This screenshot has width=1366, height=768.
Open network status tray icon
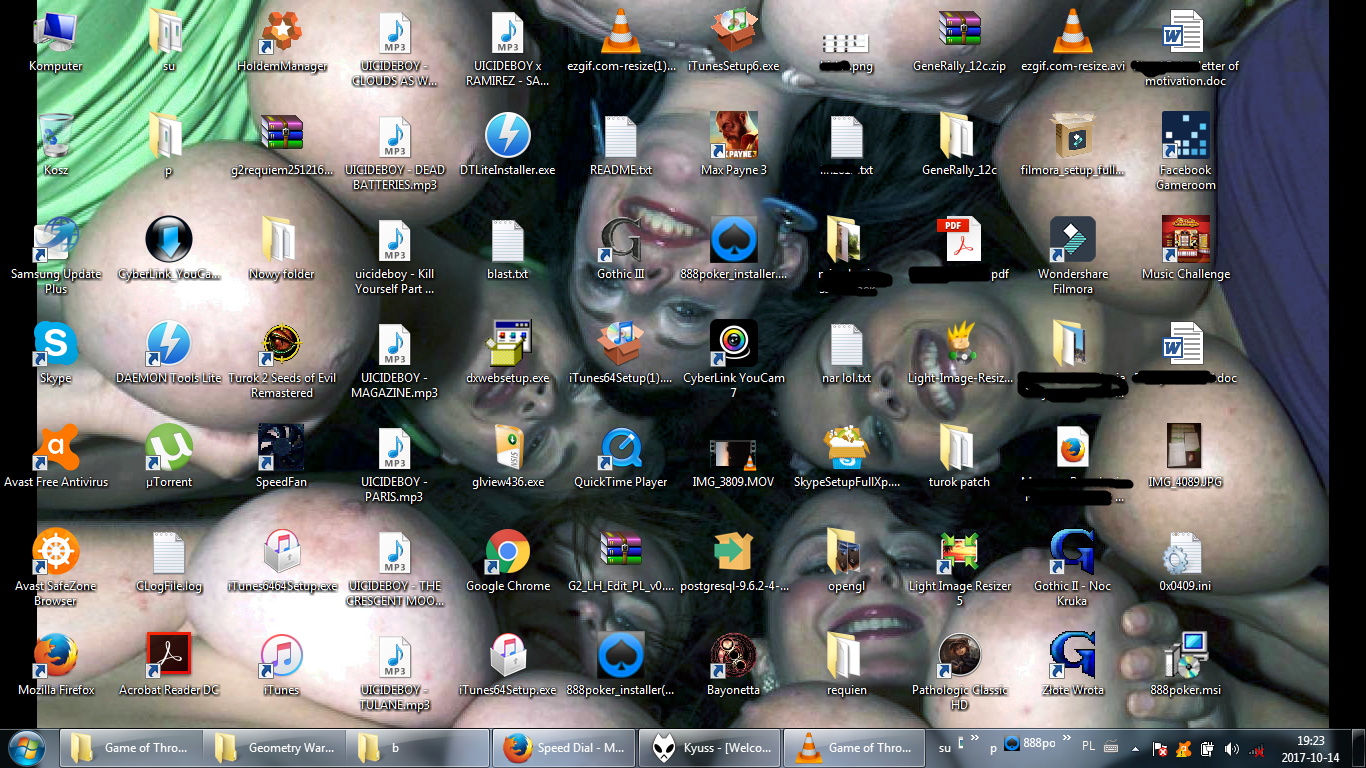1257,748
